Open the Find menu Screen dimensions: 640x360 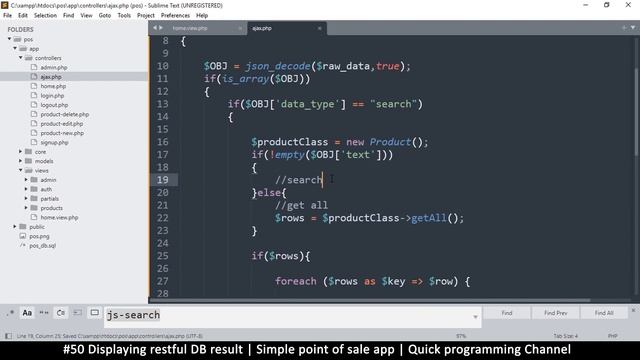(69, 16)
